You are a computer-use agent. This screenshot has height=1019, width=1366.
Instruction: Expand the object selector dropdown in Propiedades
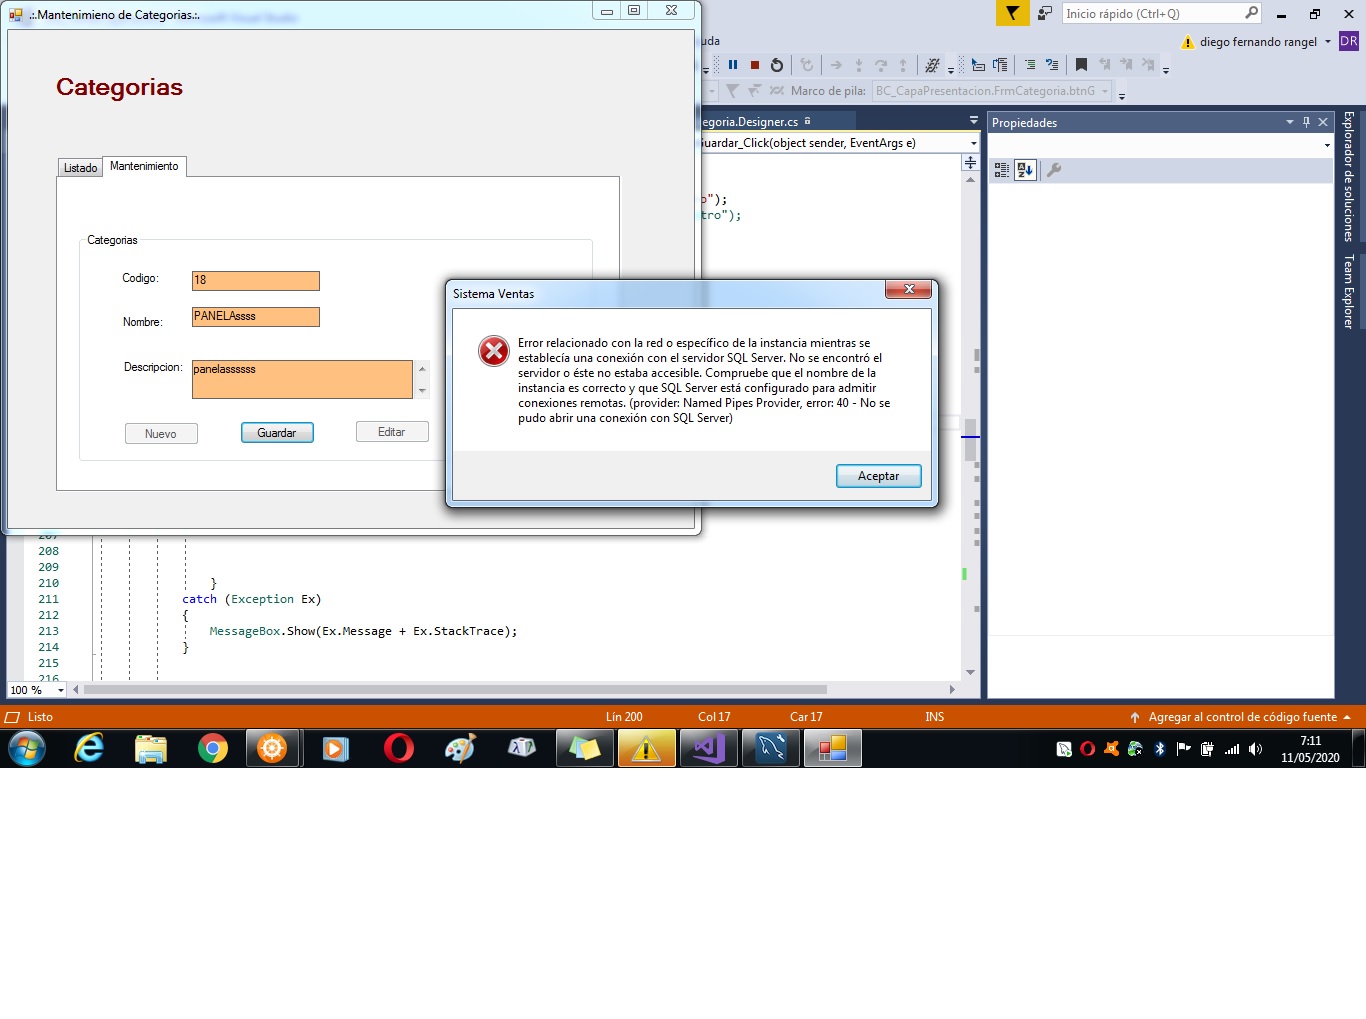(x=1327, y=145)
